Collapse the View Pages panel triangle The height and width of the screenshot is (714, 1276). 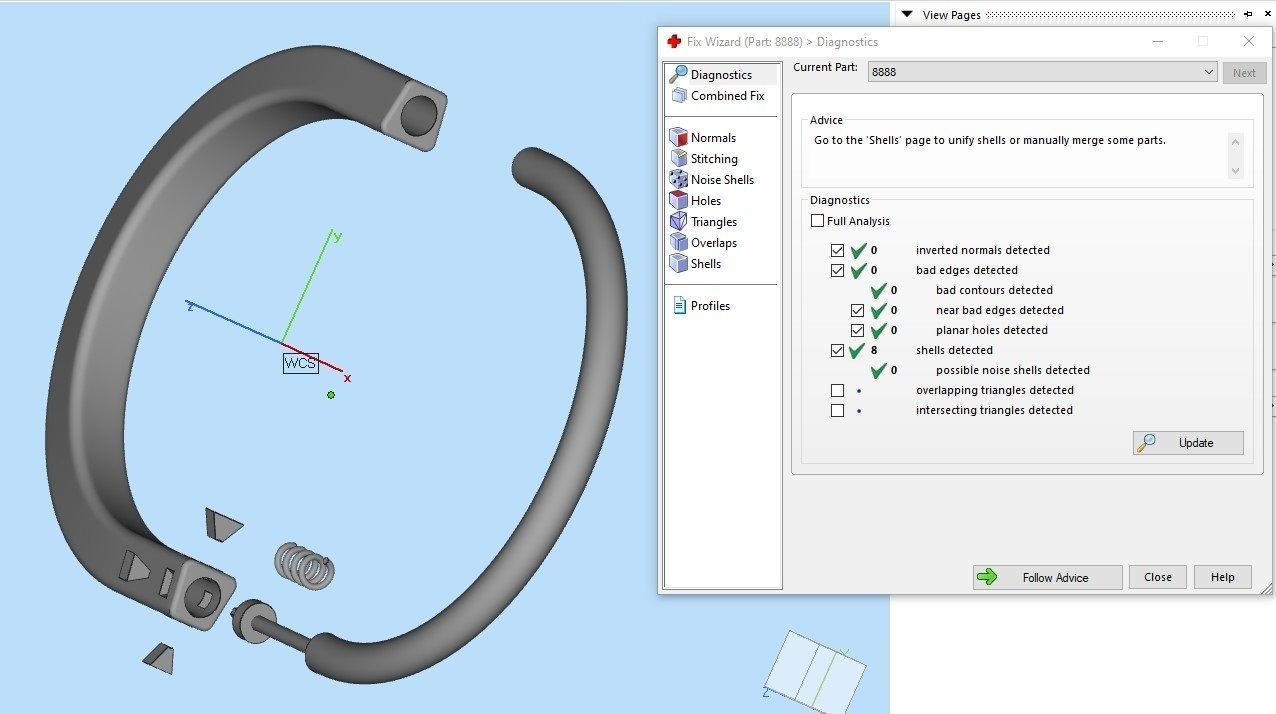point(907,14)
